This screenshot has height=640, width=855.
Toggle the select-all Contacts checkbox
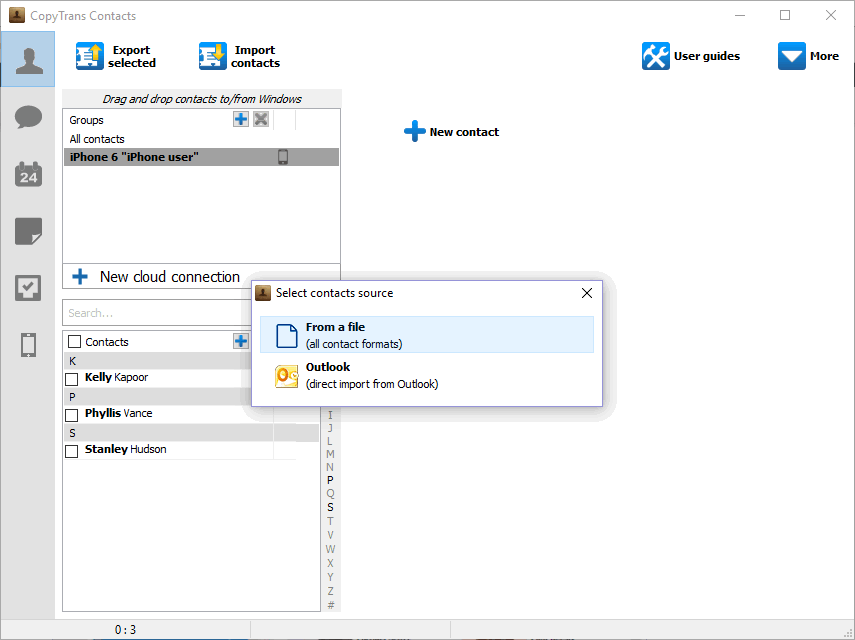point(74,342)
